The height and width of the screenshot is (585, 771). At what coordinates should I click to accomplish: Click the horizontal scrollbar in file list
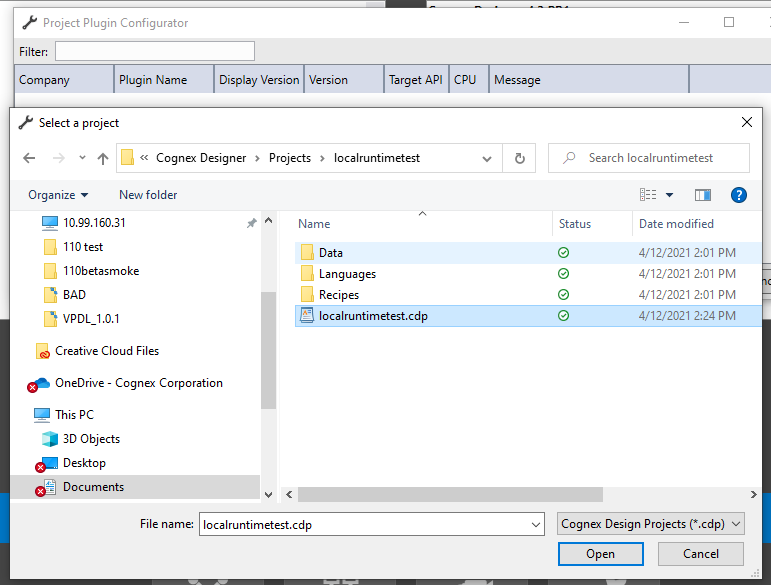(x=450, y=494)
